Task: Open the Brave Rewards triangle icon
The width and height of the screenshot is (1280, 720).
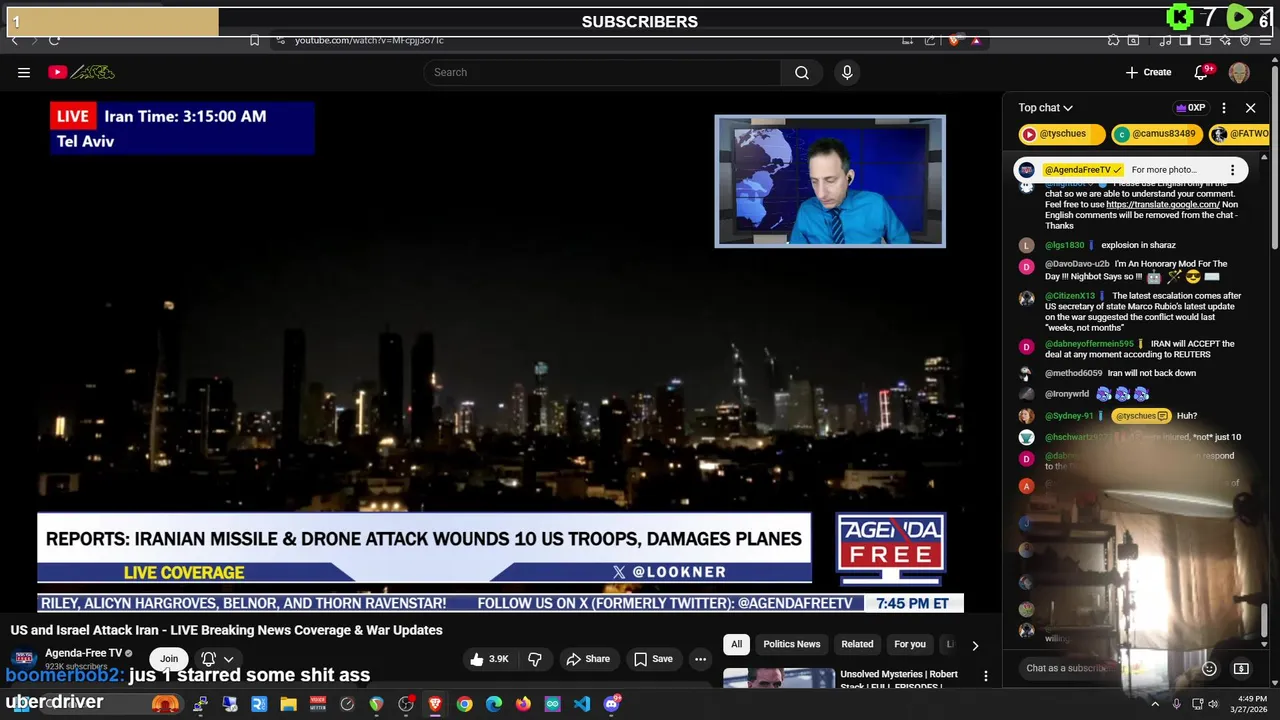Action: (976, 40)
